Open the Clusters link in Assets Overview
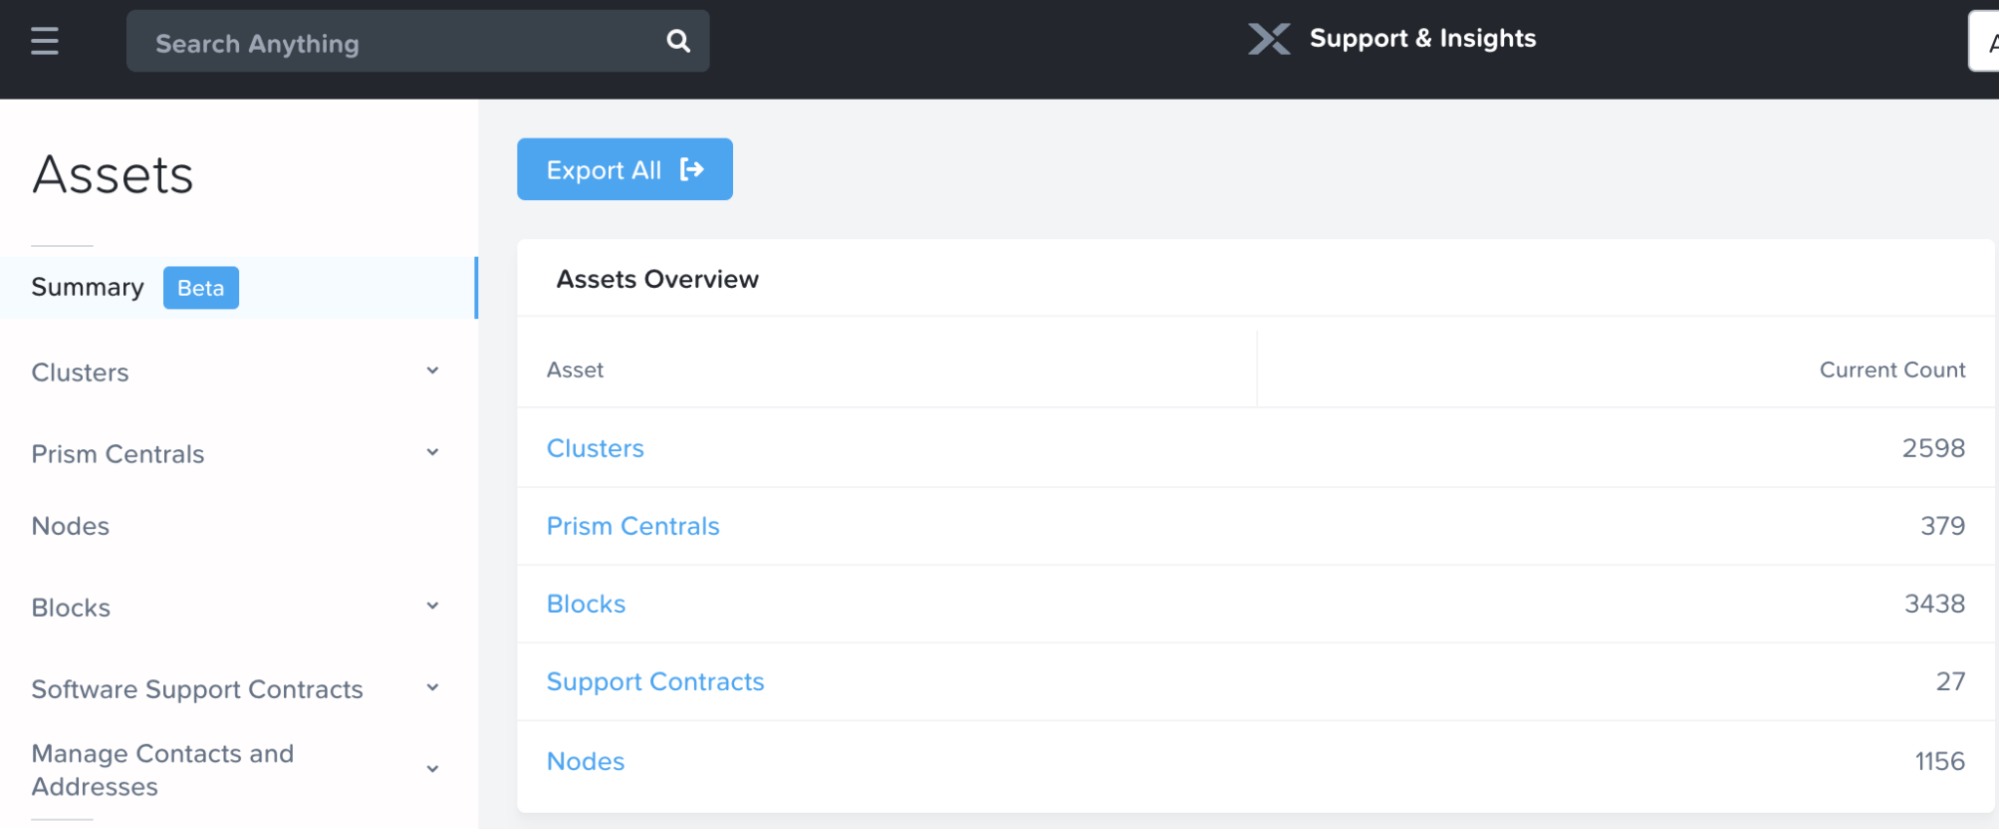This screenshot has width=1999, height=829. [595, 448]
